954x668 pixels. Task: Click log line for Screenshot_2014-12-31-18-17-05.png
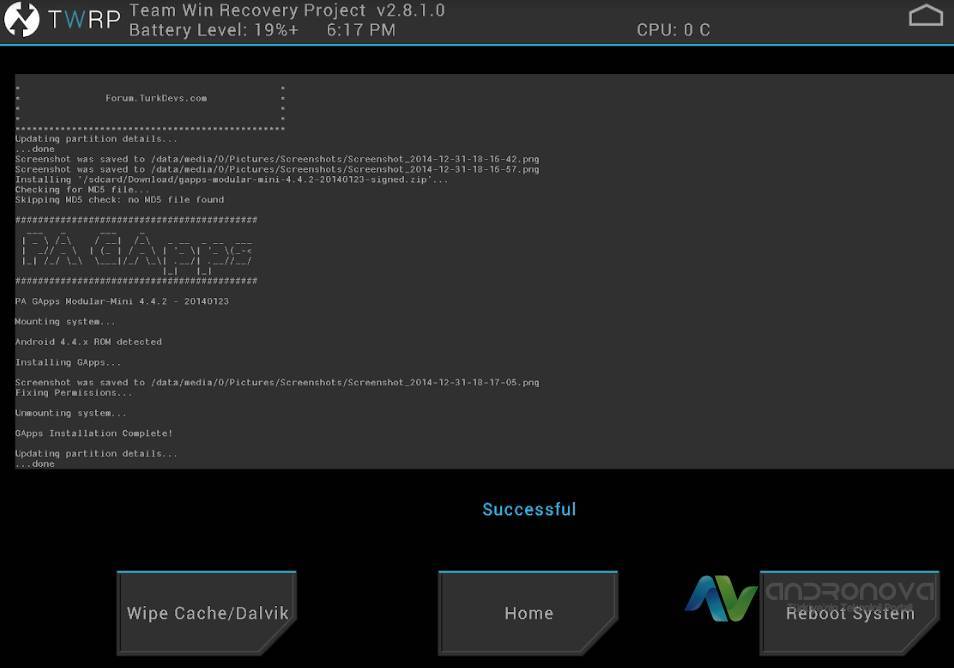[x=277, y=382]
